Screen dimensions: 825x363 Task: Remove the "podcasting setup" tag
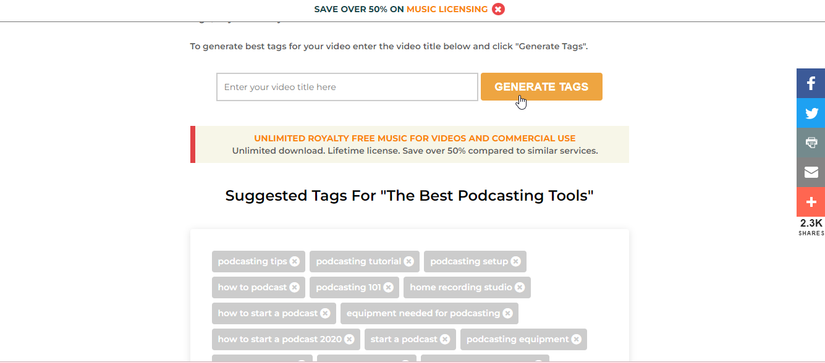click(516, 261)
